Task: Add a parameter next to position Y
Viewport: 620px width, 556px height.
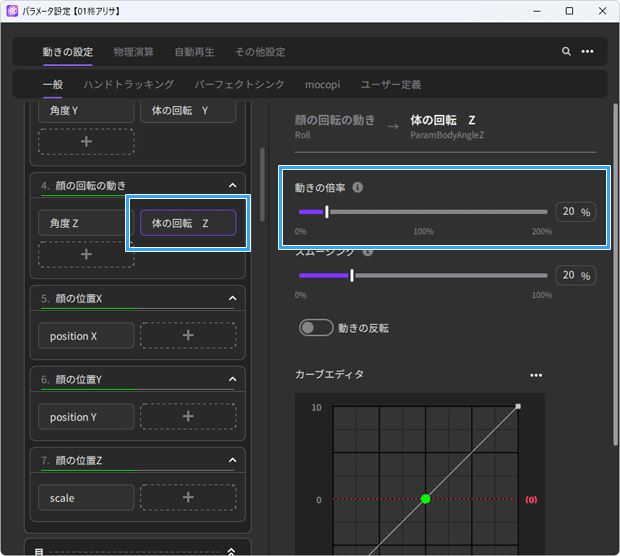Action: pyautogui.click(x=188, y=416)
